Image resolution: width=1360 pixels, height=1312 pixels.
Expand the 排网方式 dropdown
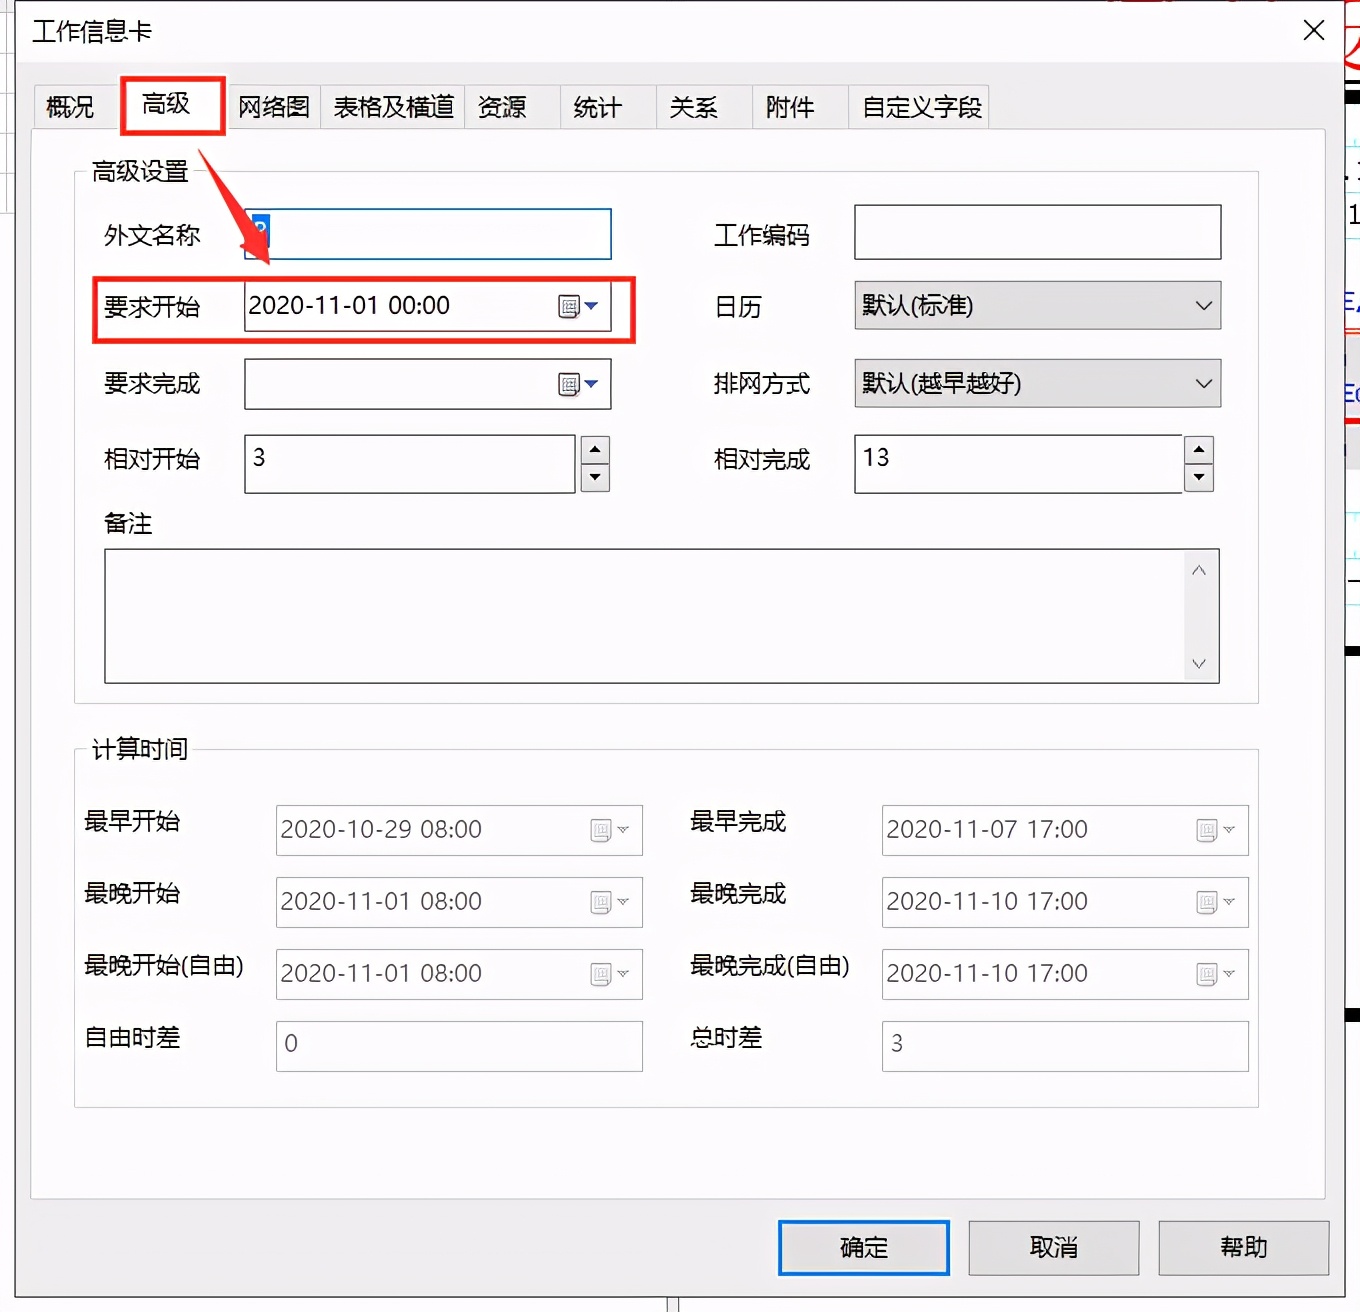(x=1203, y=384)
